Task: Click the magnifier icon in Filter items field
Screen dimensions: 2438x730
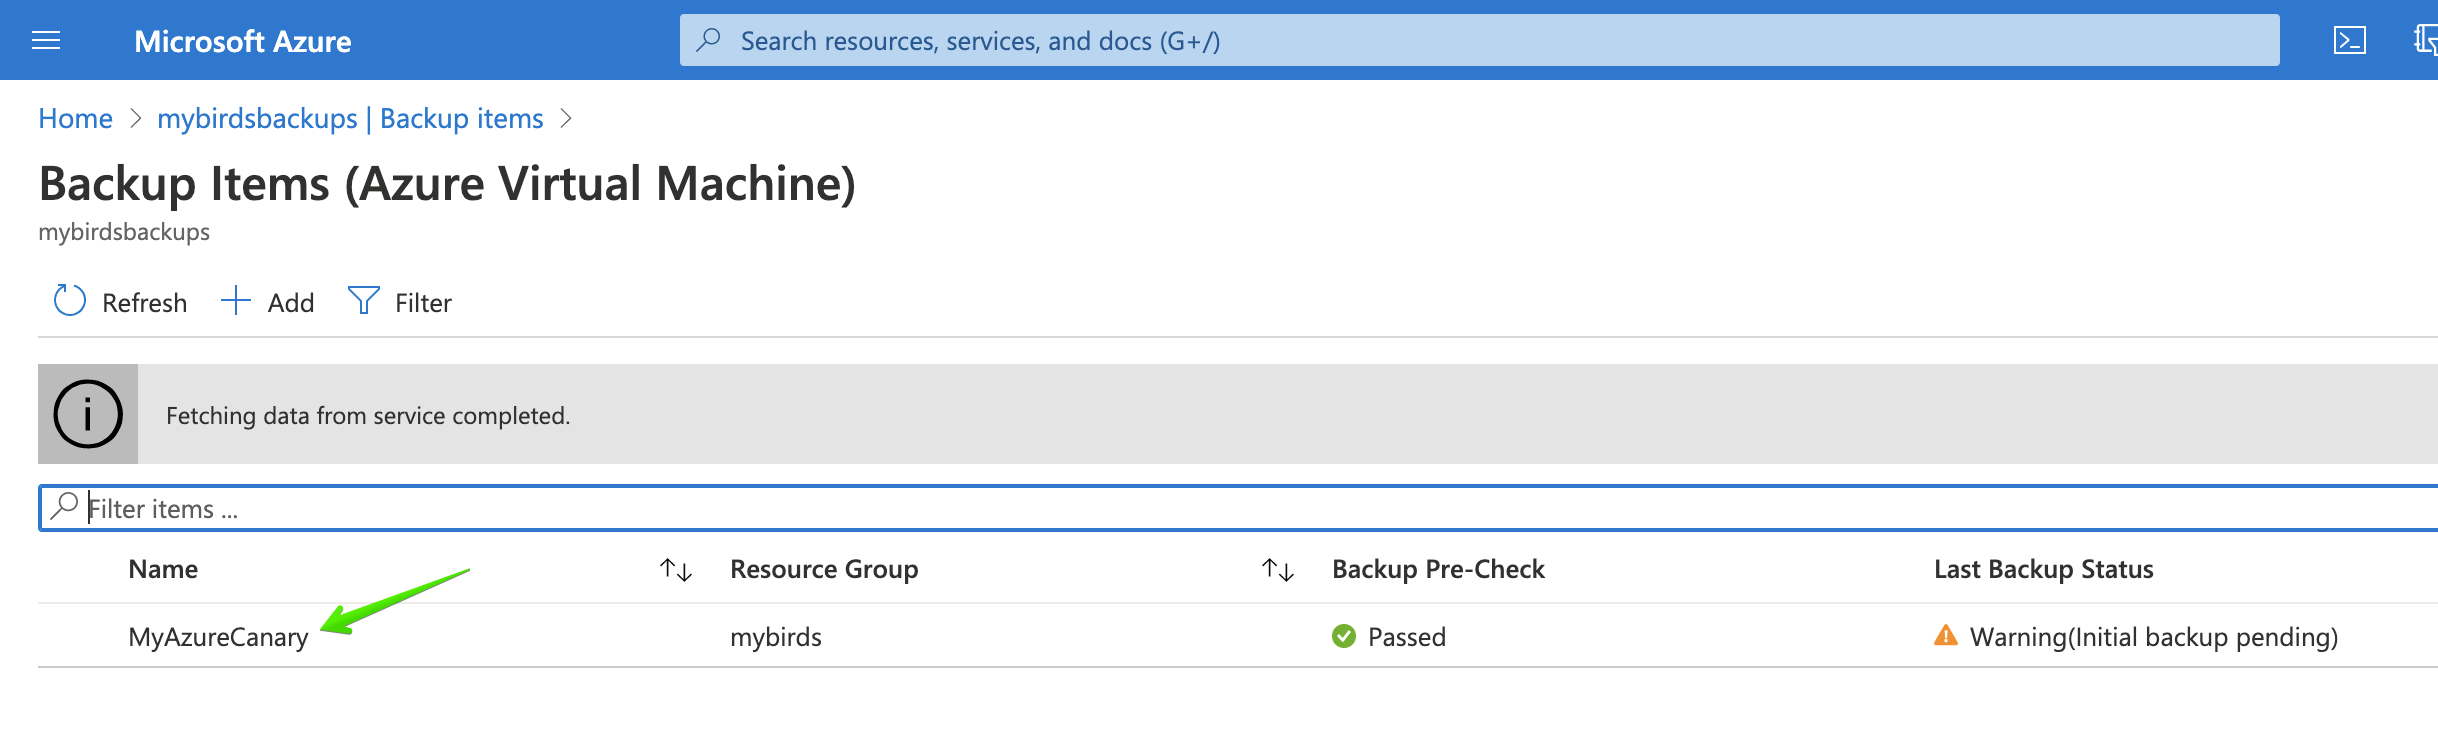Action: tap(64, 506)
